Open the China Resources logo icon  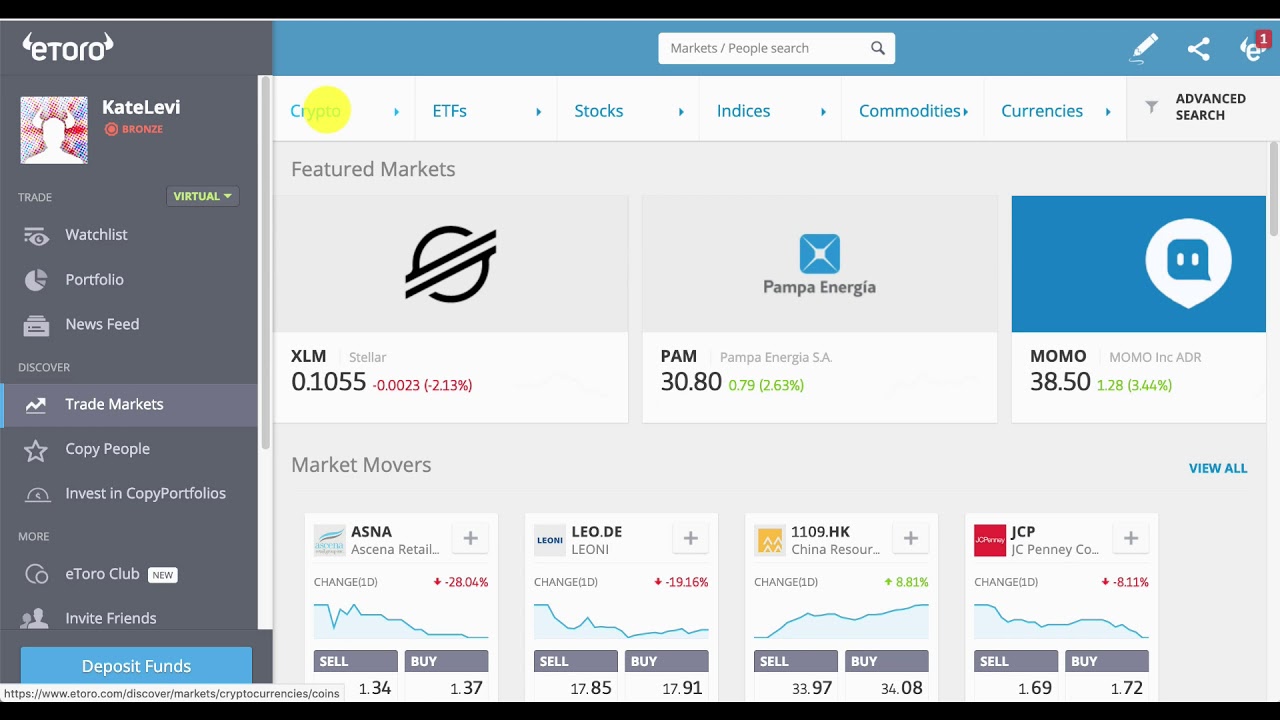coord(770,540)
